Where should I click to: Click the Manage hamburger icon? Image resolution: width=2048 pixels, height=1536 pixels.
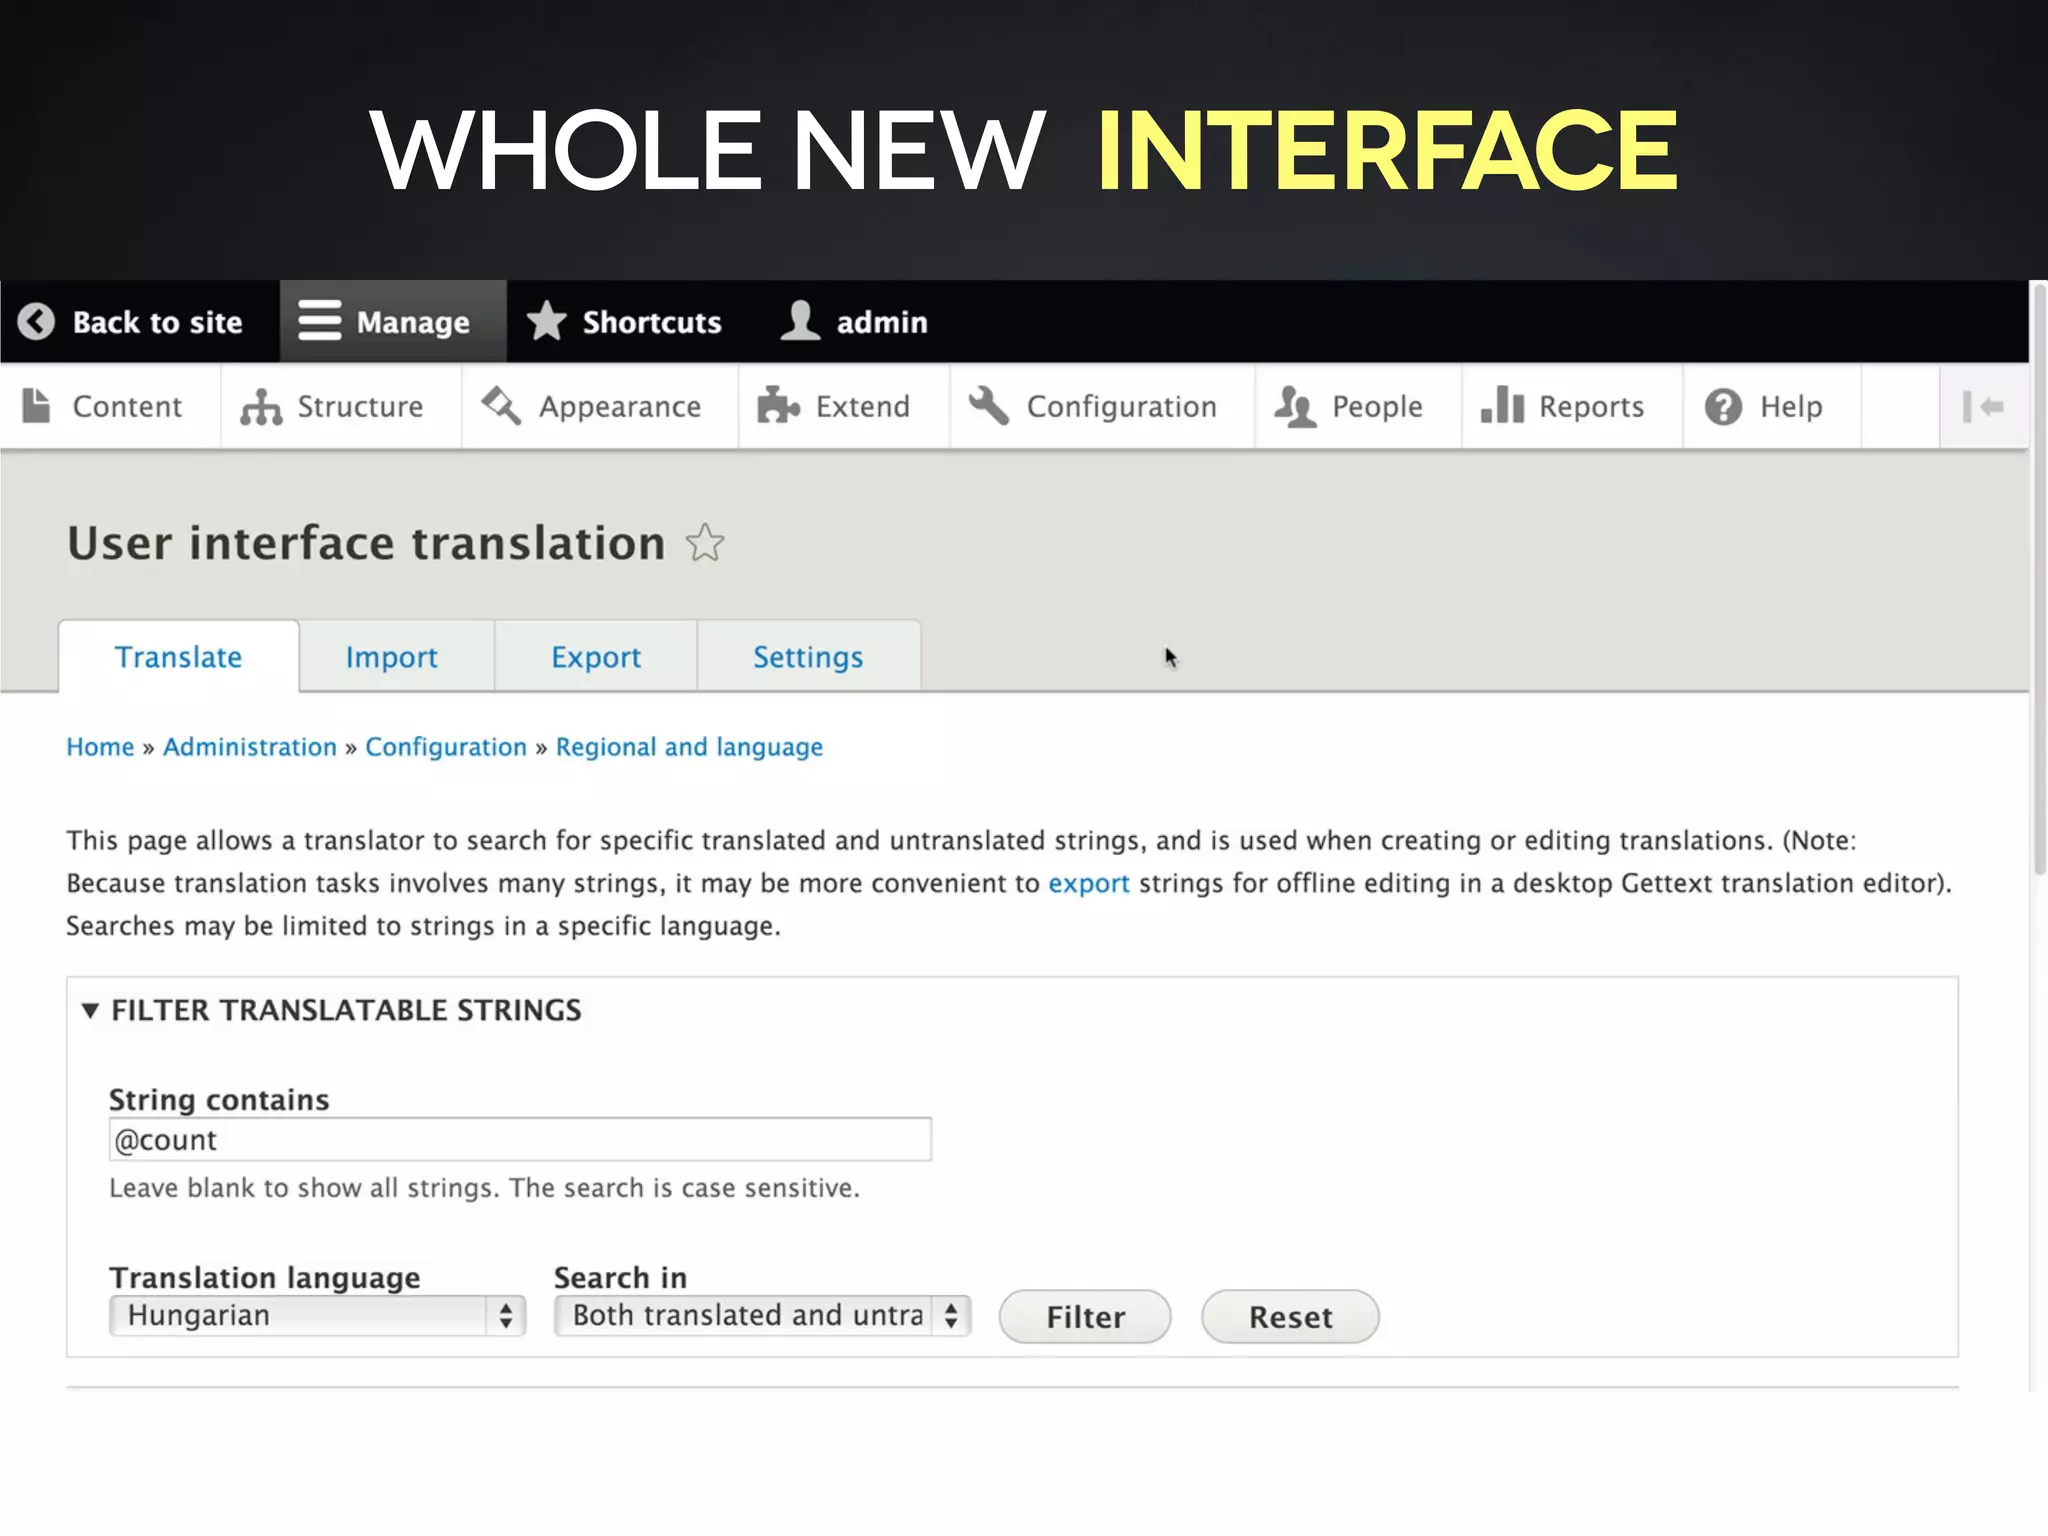319,322
